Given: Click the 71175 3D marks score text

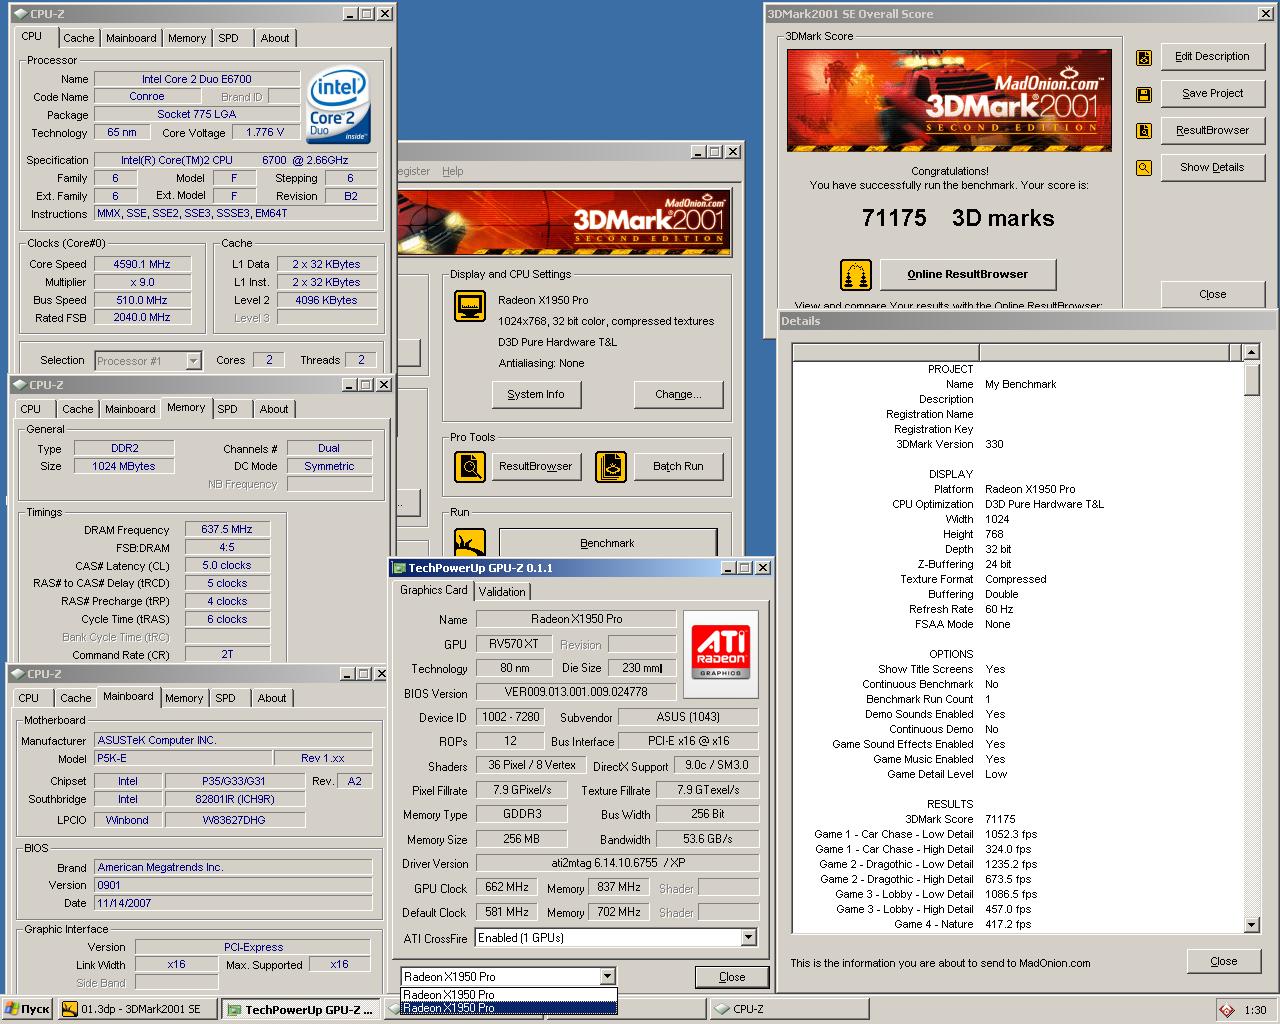Looking at the screenshot, I should click(957, 218).
